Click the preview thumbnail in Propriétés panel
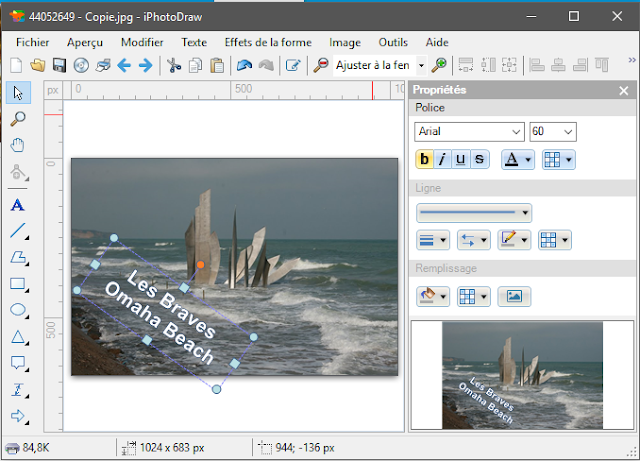The height and width of the screenshot is (461, 640). click(x=522, y=375)
